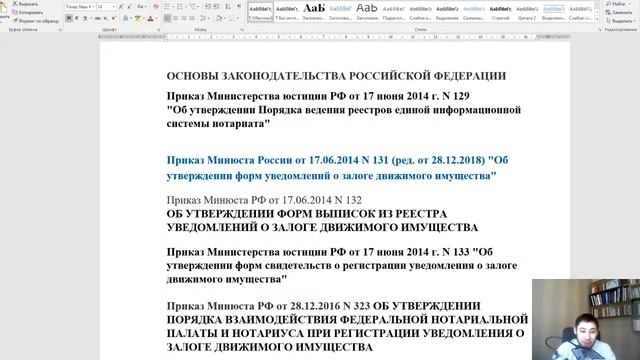The width and height of the screenshot is (640, 360).
Task: Click paragraph Приказ Министерства юстиции N 133
Action: coord(342,265)
